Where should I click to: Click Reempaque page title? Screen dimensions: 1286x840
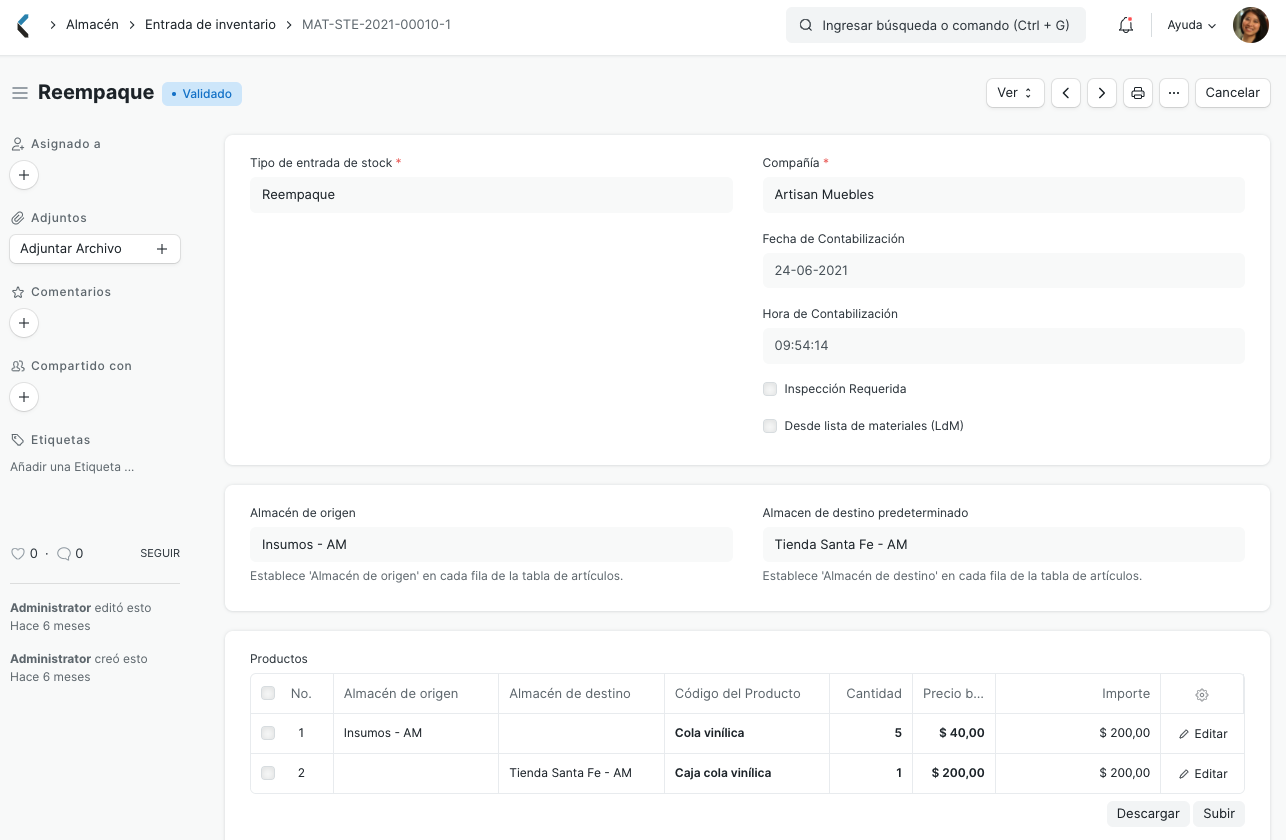[96, 93]
